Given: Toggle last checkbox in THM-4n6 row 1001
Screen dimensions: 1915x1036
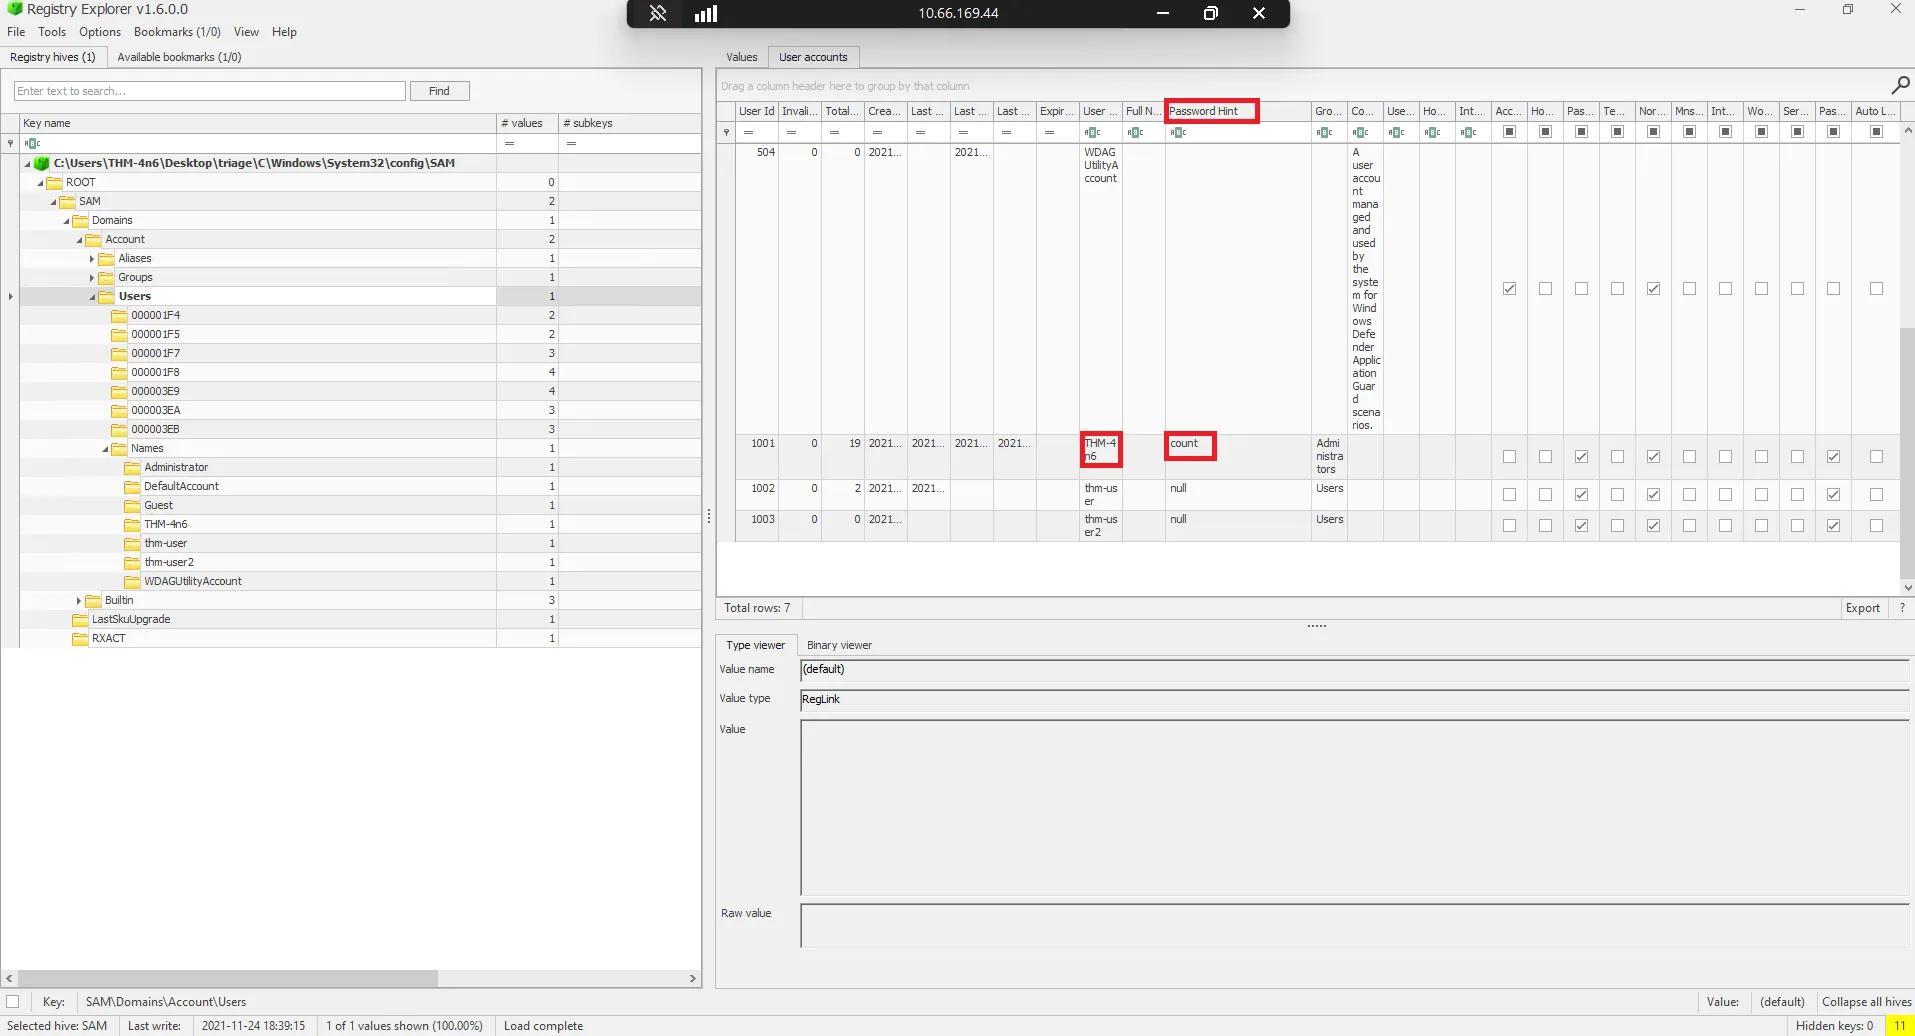Looking at the screenshot, I should 1876,457.
